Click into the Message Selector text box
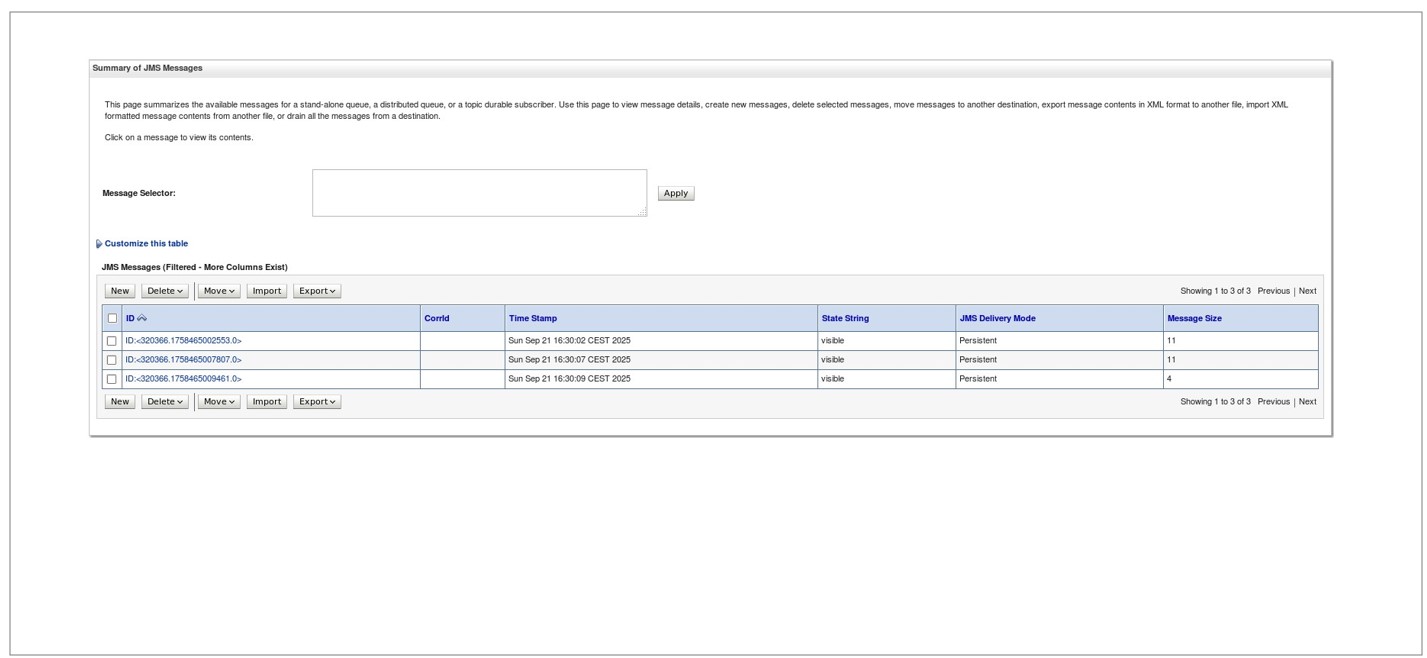 [479, 193]
